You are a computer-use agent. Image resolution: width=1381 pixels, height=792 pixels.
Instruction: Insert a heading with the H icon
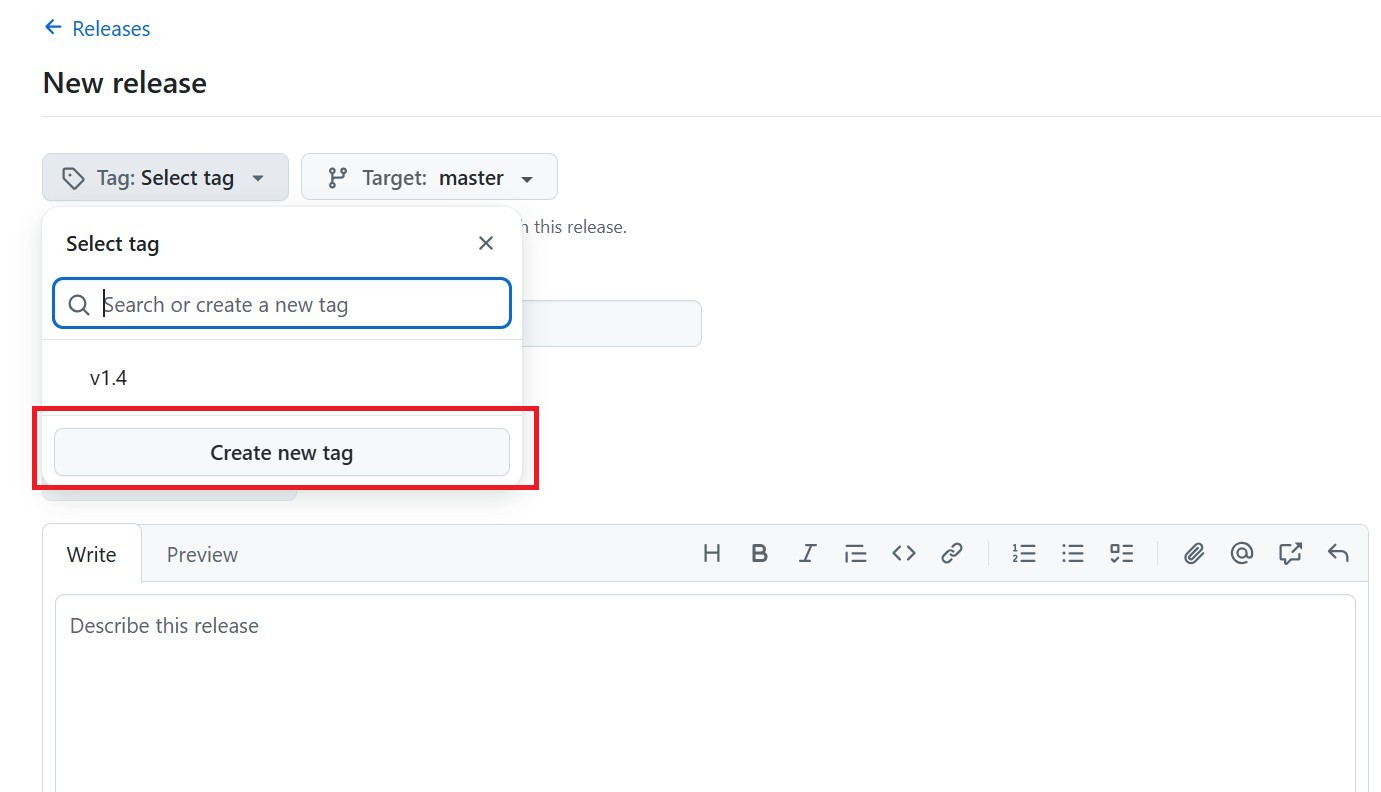(712, 553)
